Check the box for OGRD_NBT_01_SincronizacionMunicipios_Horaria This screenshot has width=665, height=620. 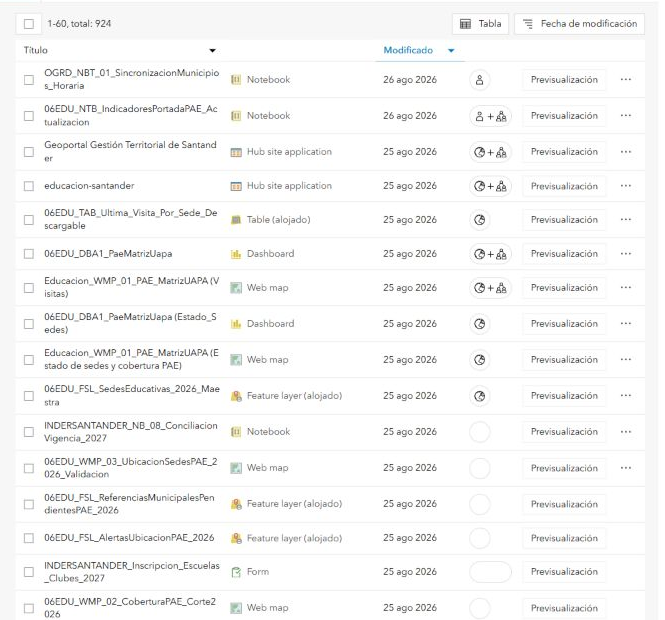pos(29,80)
